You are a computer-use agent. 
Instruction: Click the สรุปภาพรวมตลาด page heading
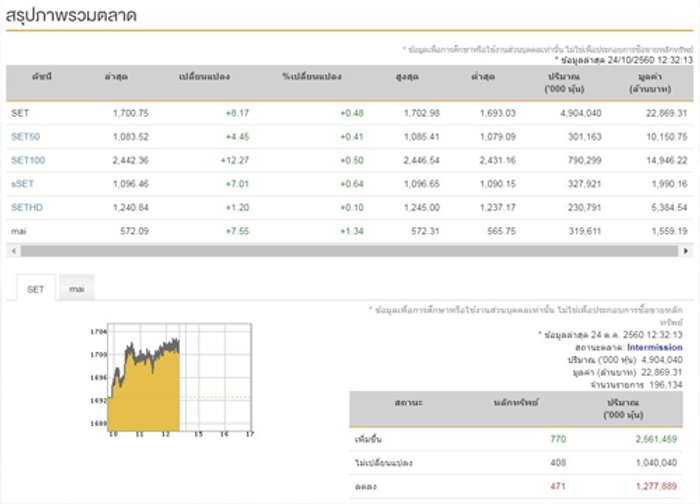[71, 15]
